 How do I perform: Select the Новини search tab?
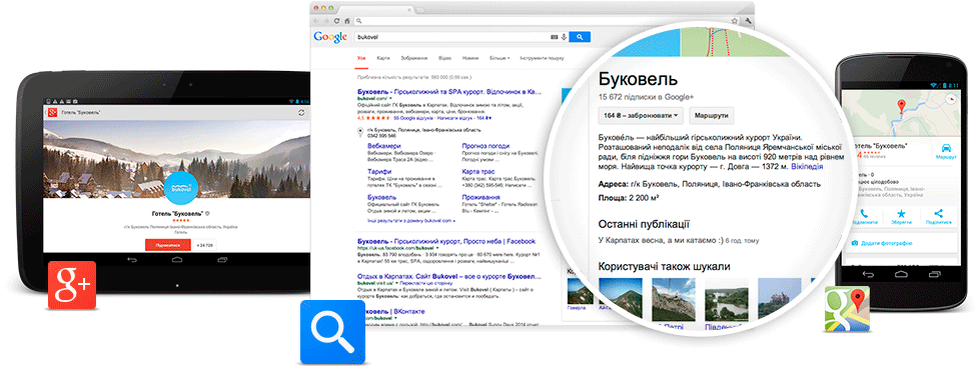coord(470,58)
